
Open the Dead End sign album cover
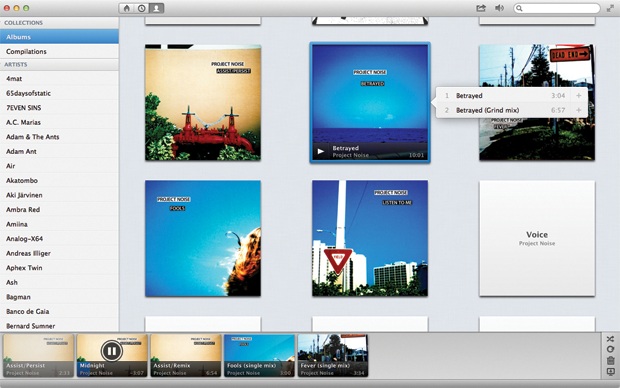pyautogui.click(x=537, y=102)
